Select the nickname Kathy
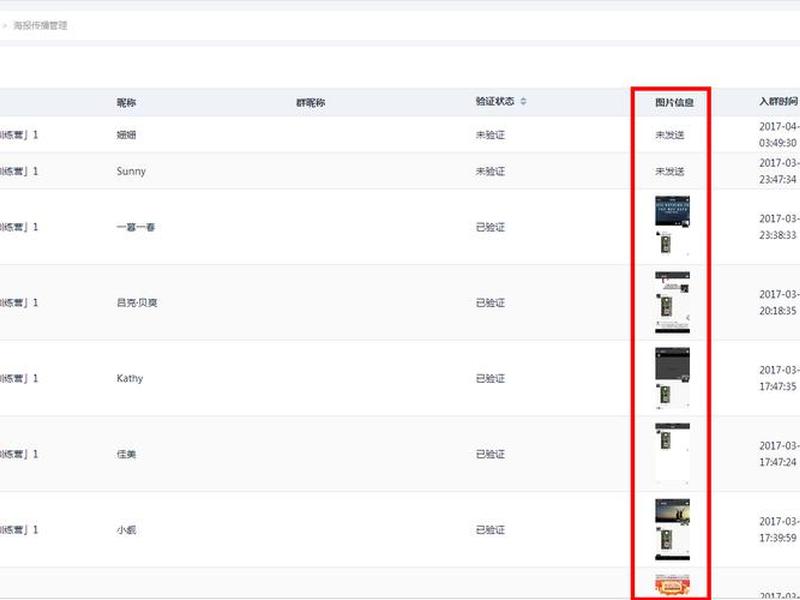The height and width of the screenshot is (600, 800). point(130,379)
